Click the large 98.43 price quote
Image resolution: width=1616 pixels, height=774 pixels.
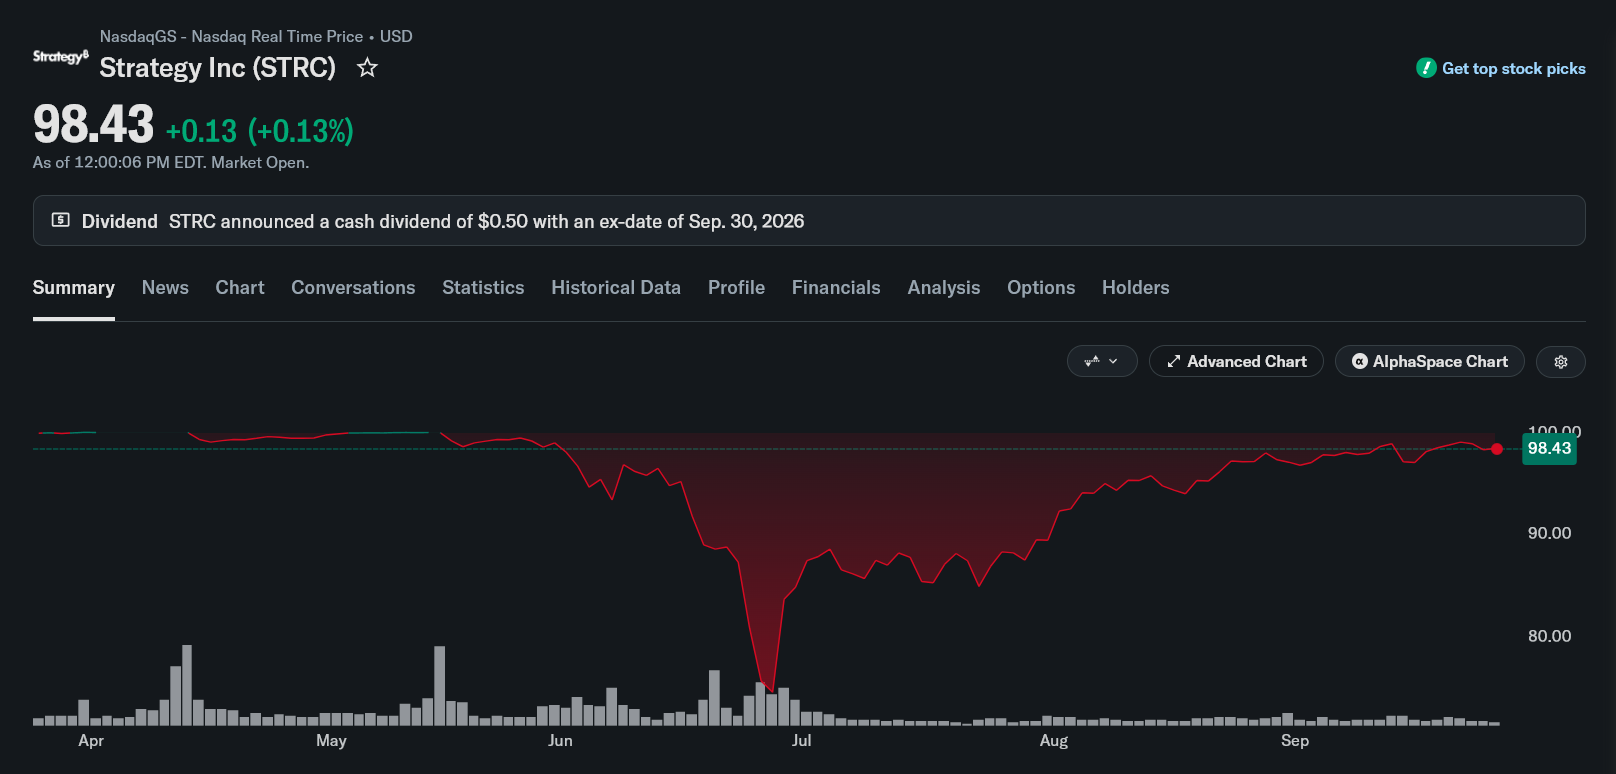click(93, 125)
